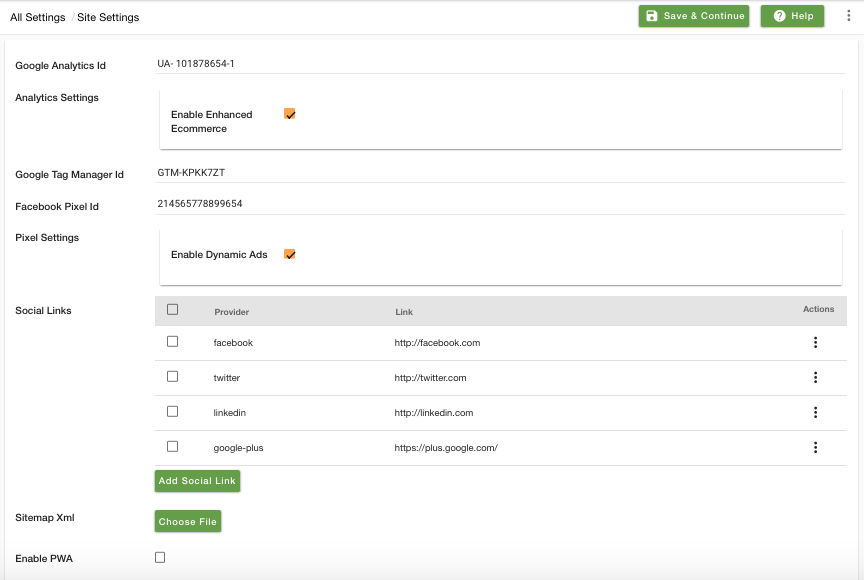
Task: Select all social links header checkbox
Action: point(172,310)
